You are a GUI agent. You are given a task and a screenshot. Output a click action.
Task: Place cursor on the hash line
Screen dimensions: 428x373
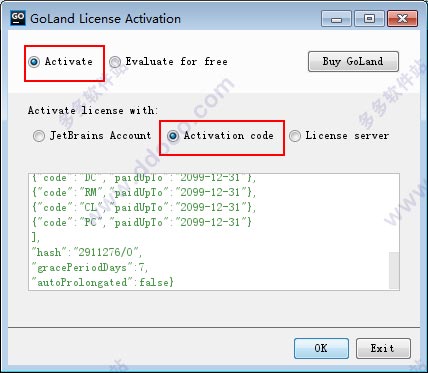(87, 252)
